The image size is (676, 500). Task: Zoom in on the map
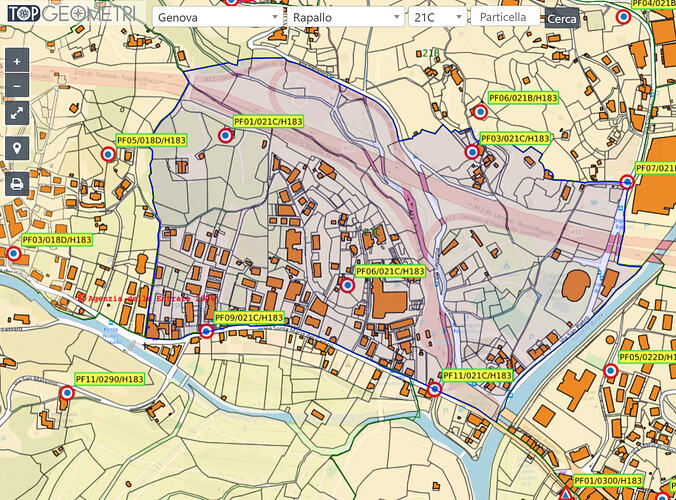click(x=17, y=61)
